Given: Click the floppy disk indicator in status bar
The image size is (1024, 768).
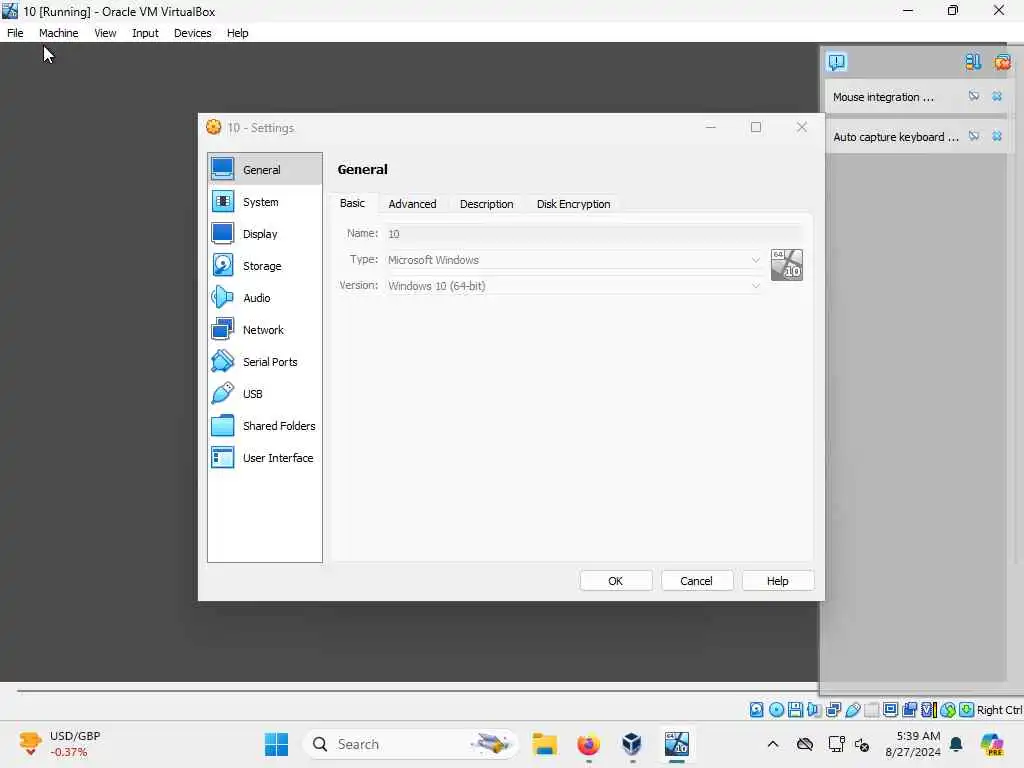Looking at the screenshot, I should pos(795,710).
